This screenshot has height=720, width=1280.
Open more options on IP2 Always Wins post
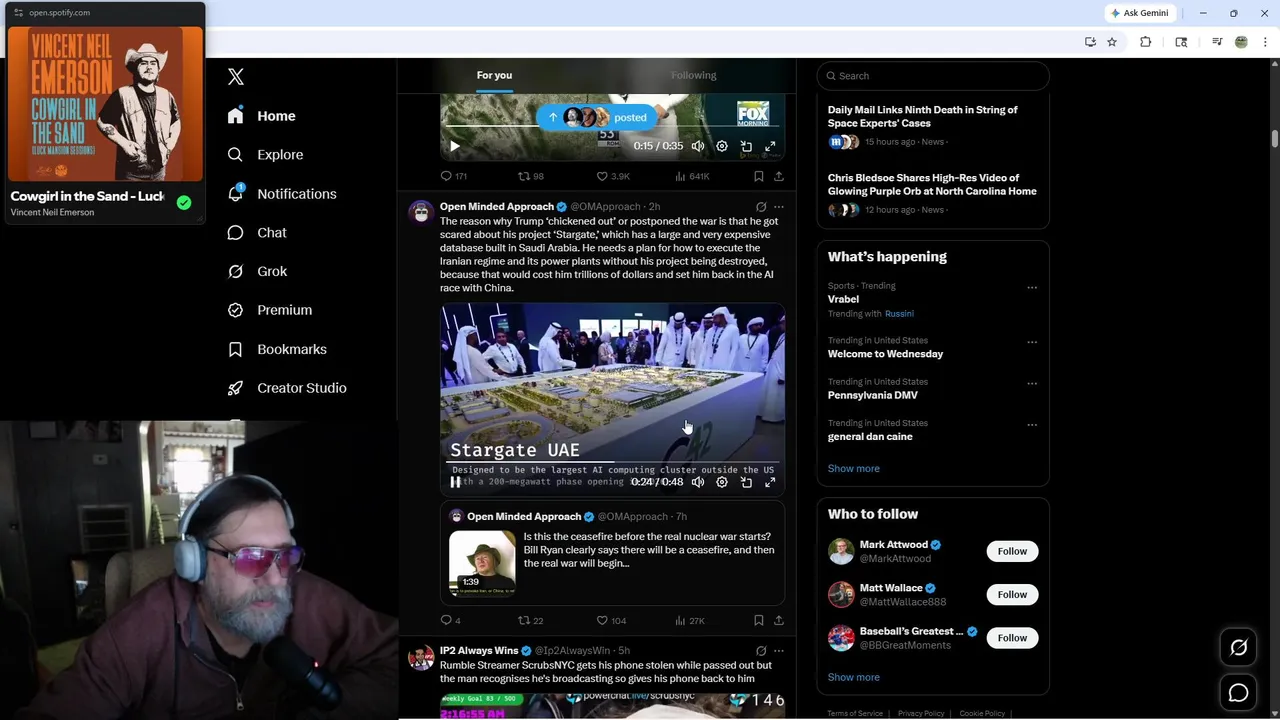pyautogui.click(x=779, y=651)
